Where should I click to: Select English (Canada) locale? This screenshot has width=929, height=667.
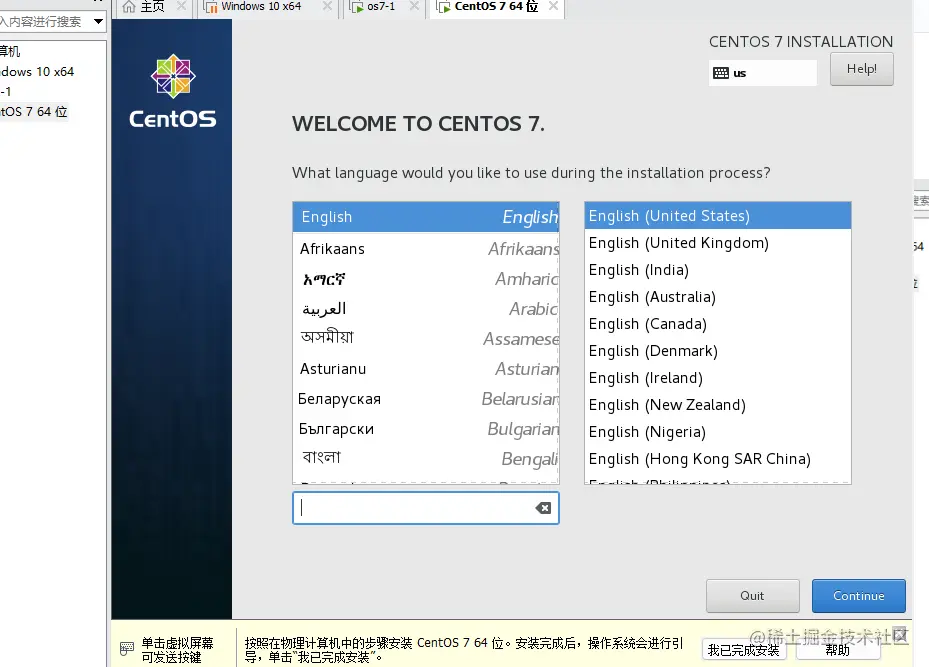coord(717,324)
